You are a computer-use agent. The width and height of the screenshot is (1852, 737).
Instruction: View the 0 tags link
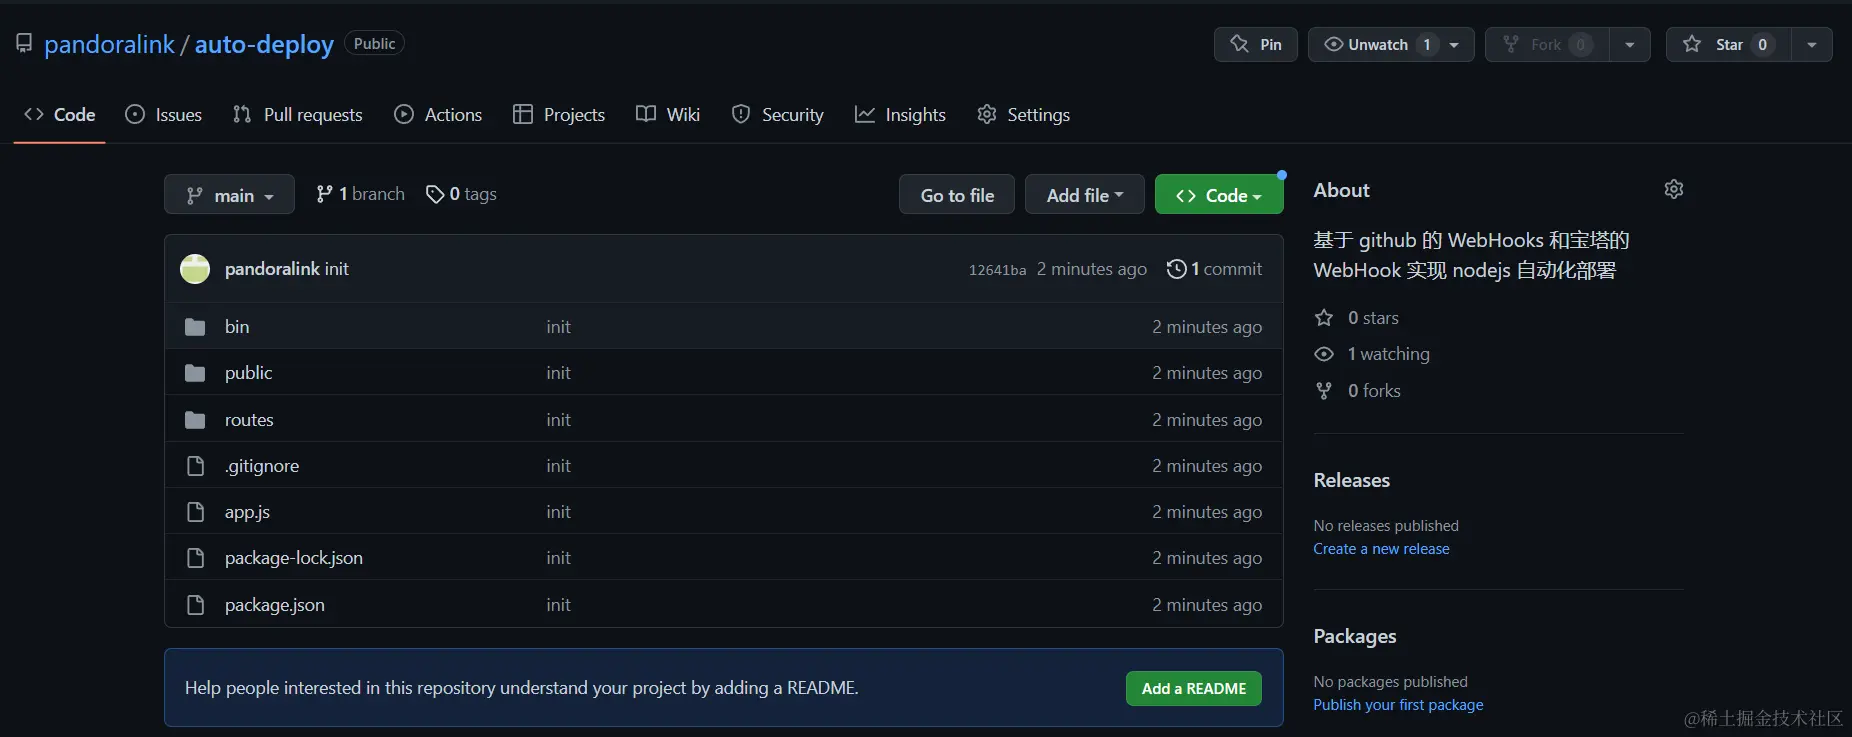coord(461,194)
